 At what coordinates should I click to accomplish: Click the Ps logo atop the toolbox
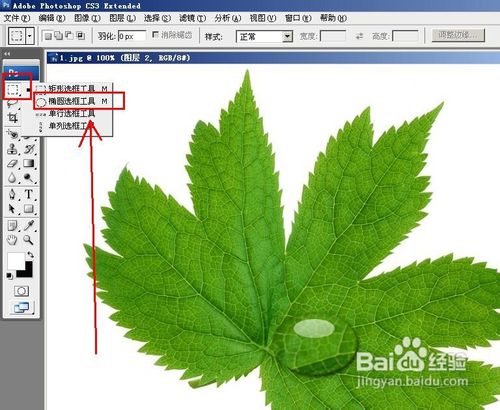(x=22, y=72)
